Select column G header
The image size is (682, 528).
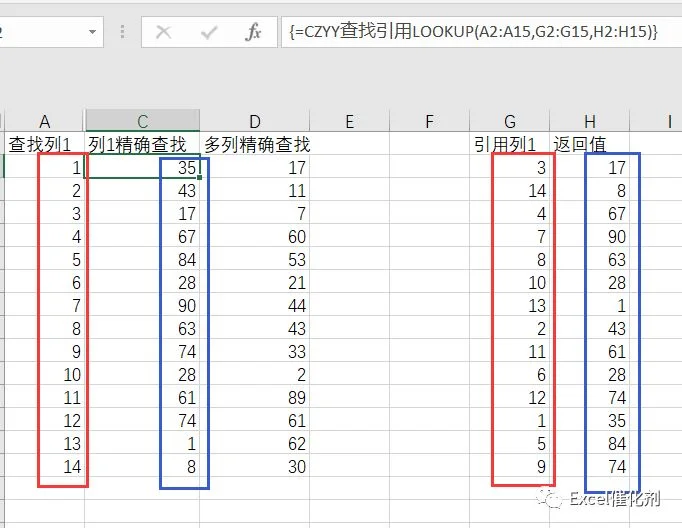coord(510,121)
